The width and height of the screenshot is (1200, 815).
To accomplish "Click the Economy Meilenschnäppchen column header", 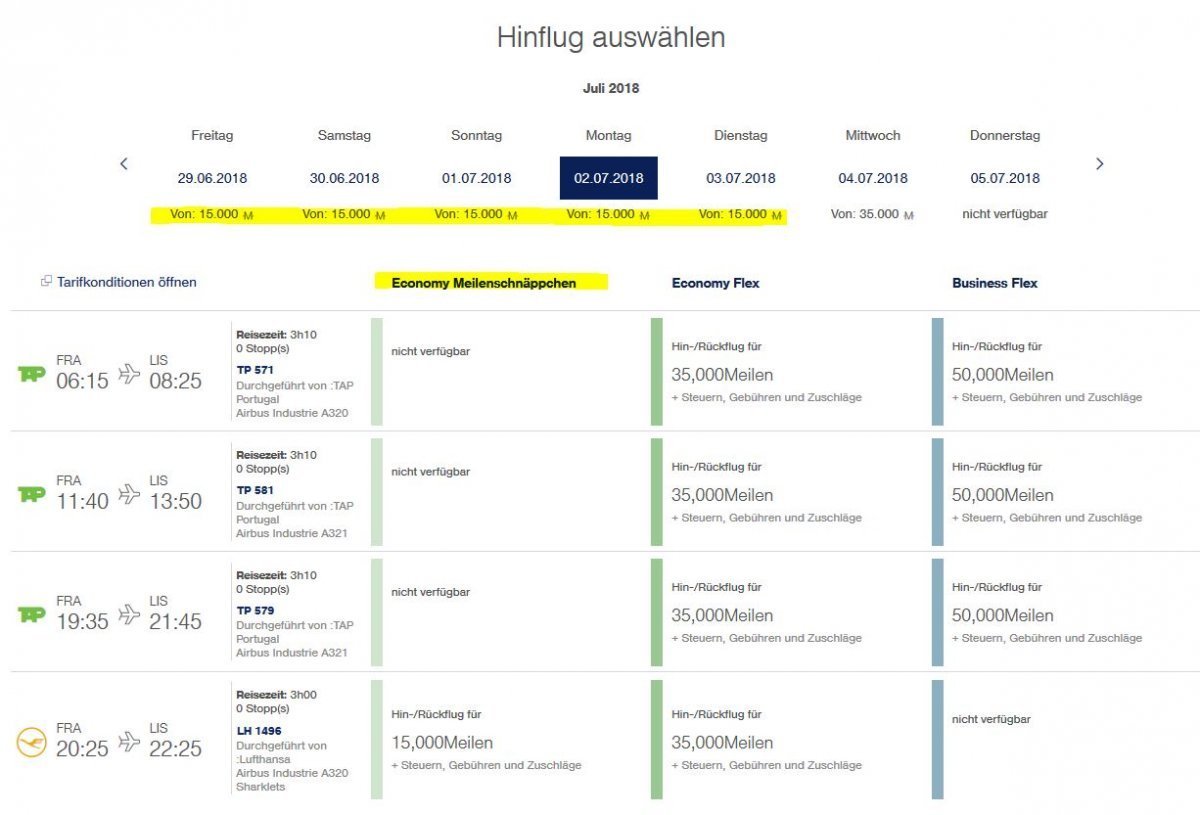I will [x=484, y=283].
